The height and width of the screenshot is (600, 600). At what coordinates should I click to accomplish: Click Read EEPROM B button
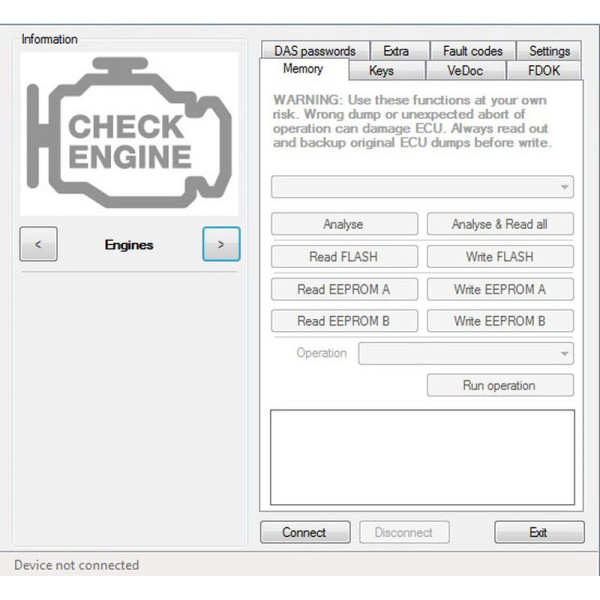(343, 321)
